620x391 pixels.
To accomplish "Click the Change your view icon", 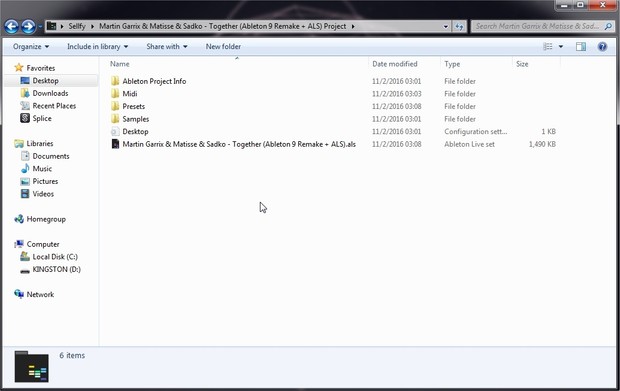I will (x=548, y=47).
